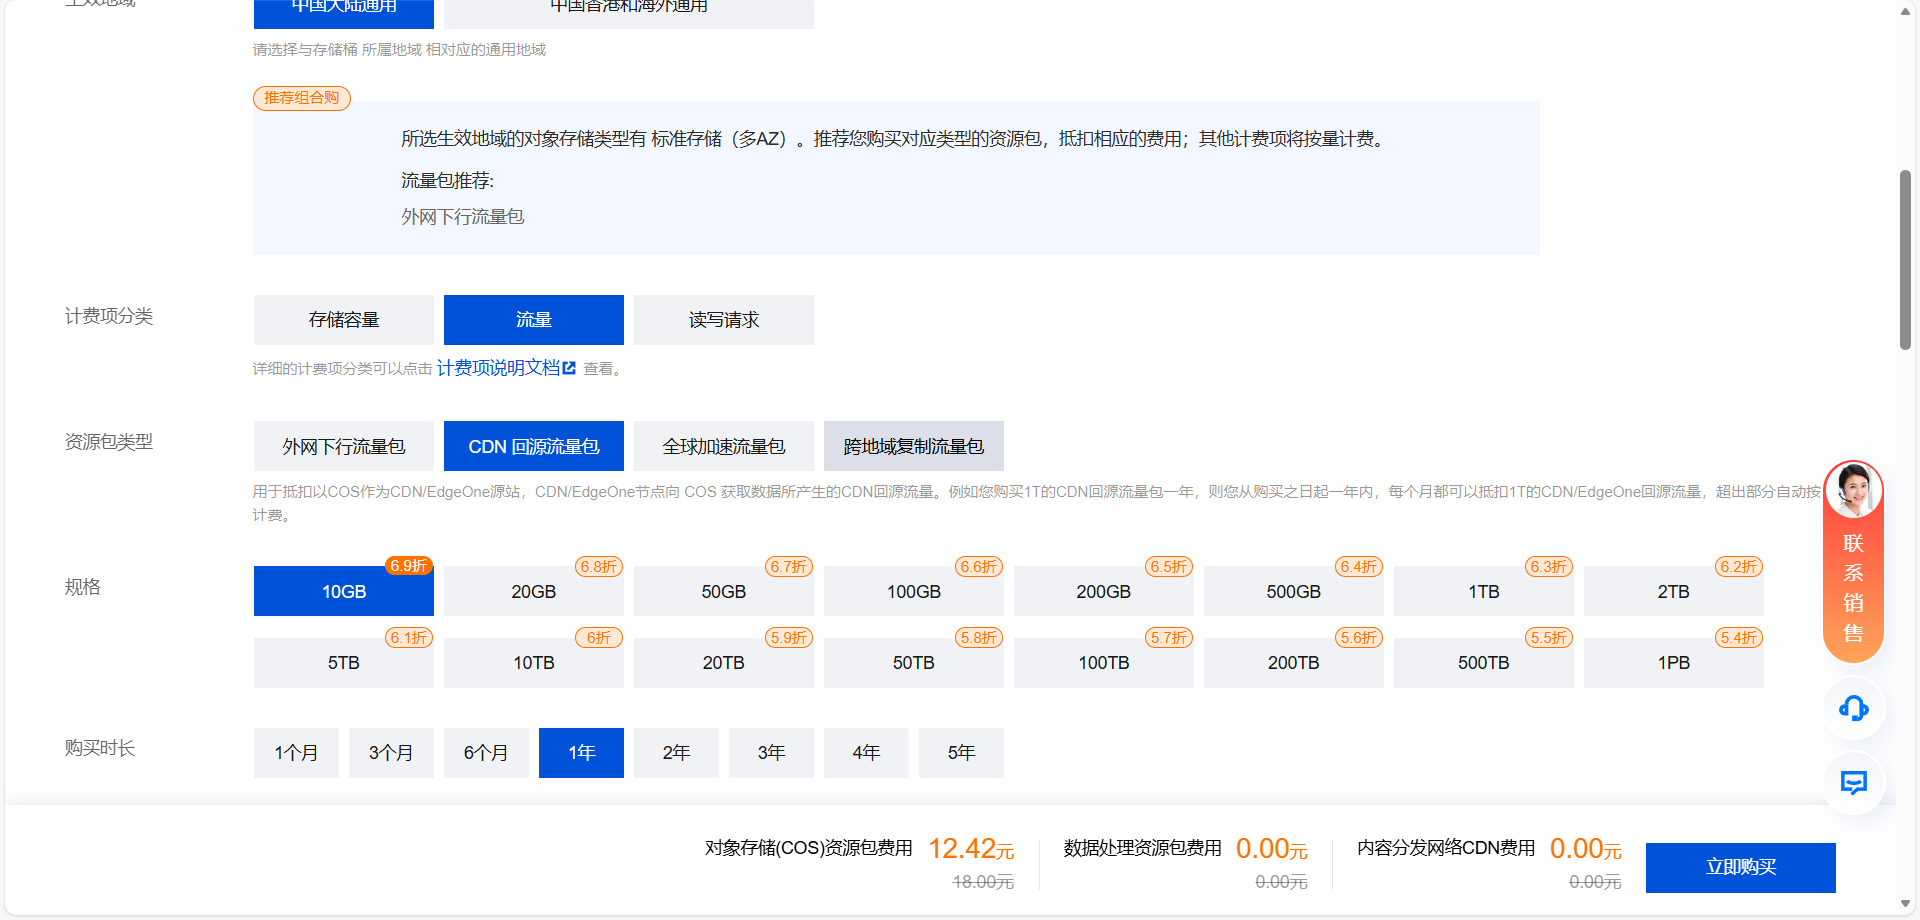Select 全球加速流量包 resource pack type
The width and height of the screenshot is (1920, 920).
coord(723,446)
